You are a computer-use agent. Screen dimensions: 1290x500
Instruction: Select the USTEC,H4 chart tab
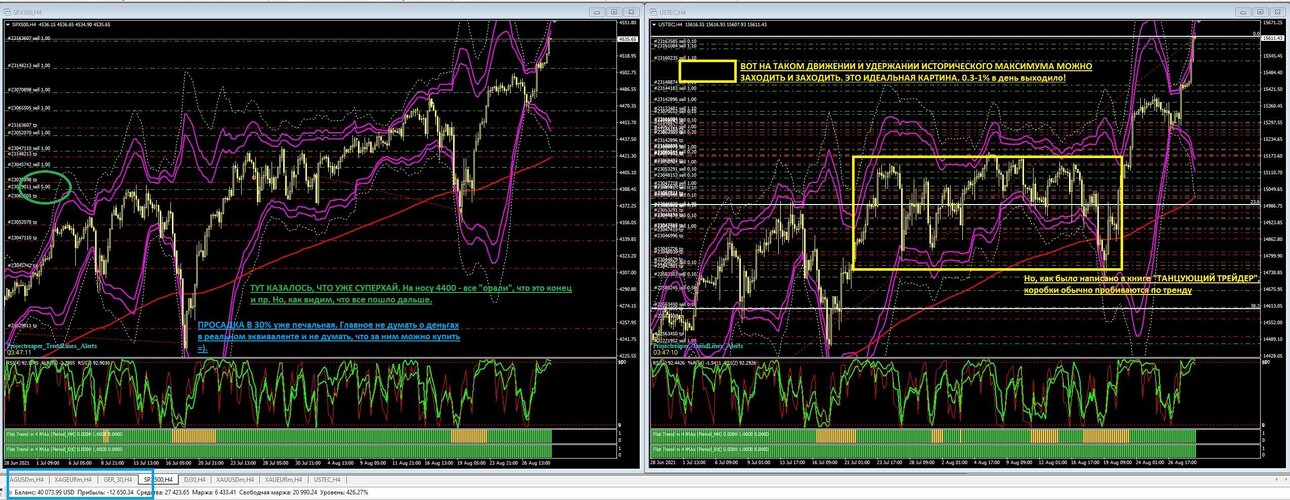329,480
